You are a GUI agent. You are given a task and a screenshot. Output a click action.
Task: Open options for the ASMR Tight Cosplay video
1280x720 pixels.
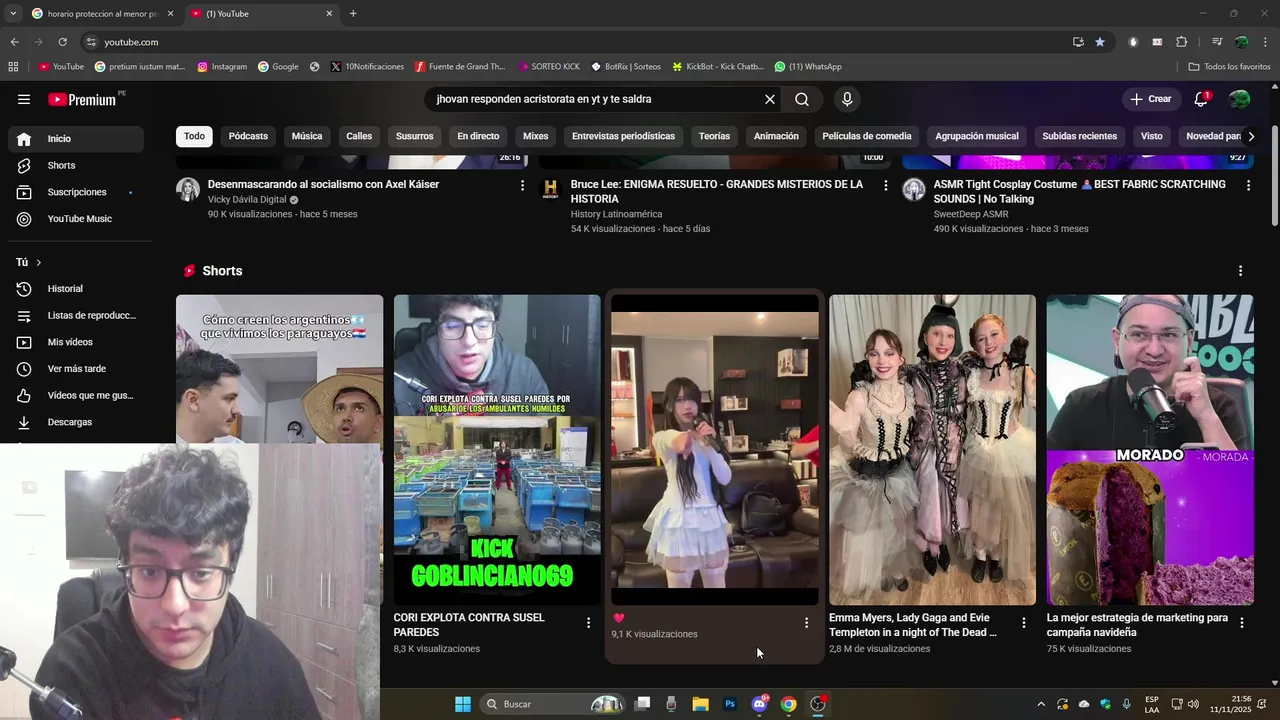[x=1248, y=185]
